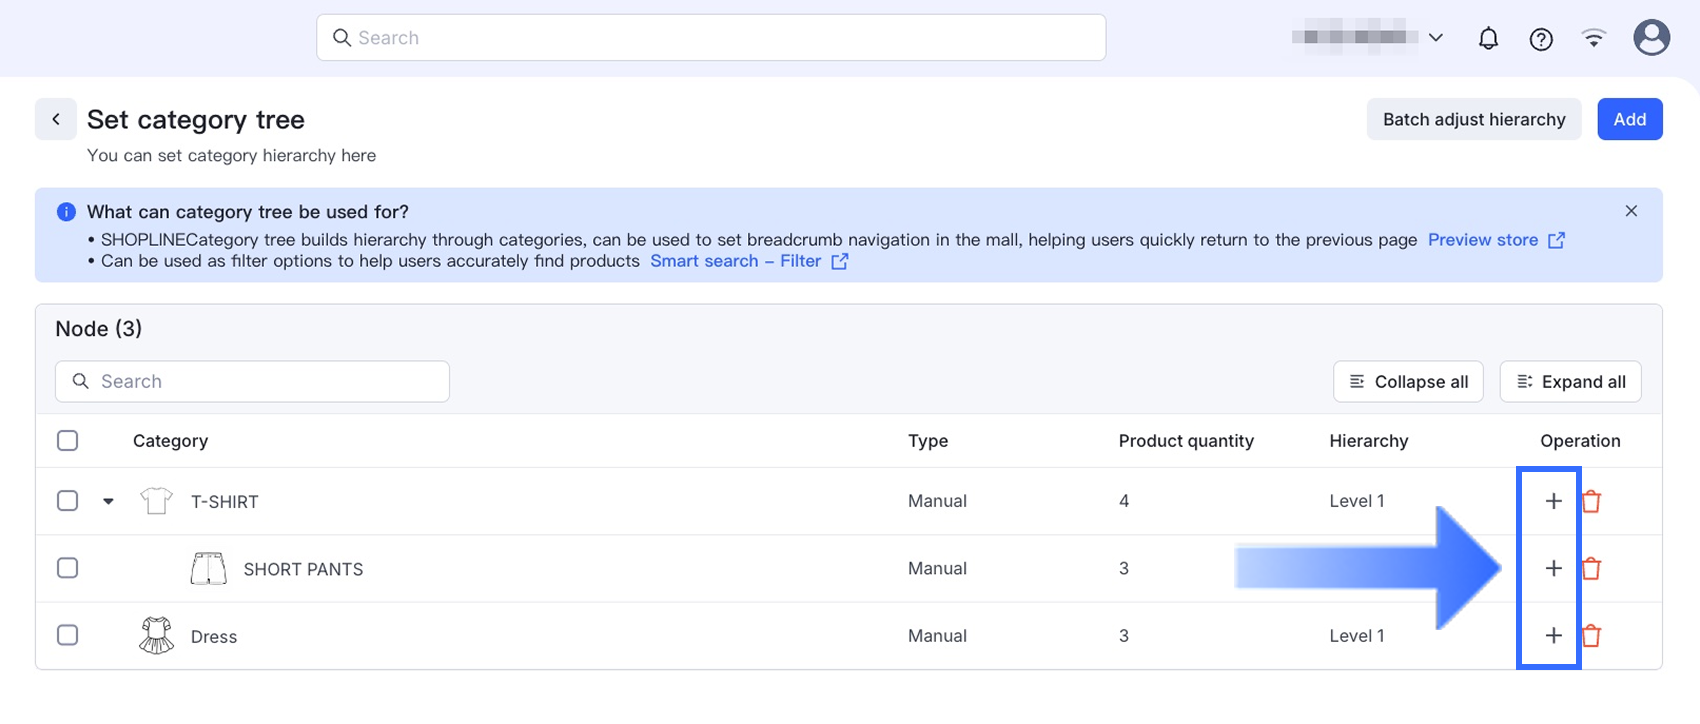Go back using the left arrow button

coord(56,120)
